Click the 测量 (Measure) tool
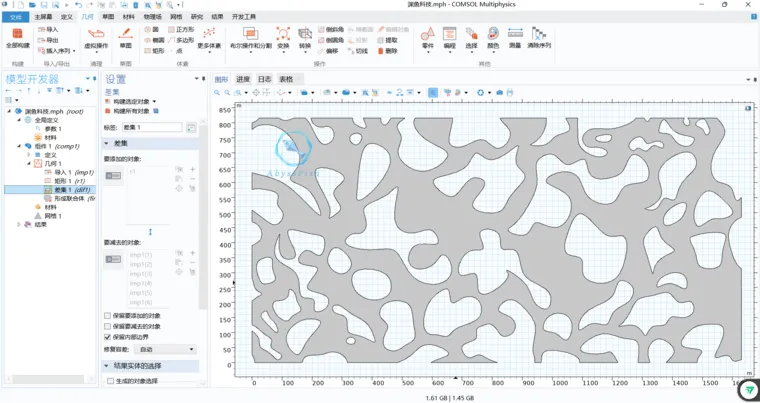The image size is (760, 403). pyautogui.click(x=515, y=38)
